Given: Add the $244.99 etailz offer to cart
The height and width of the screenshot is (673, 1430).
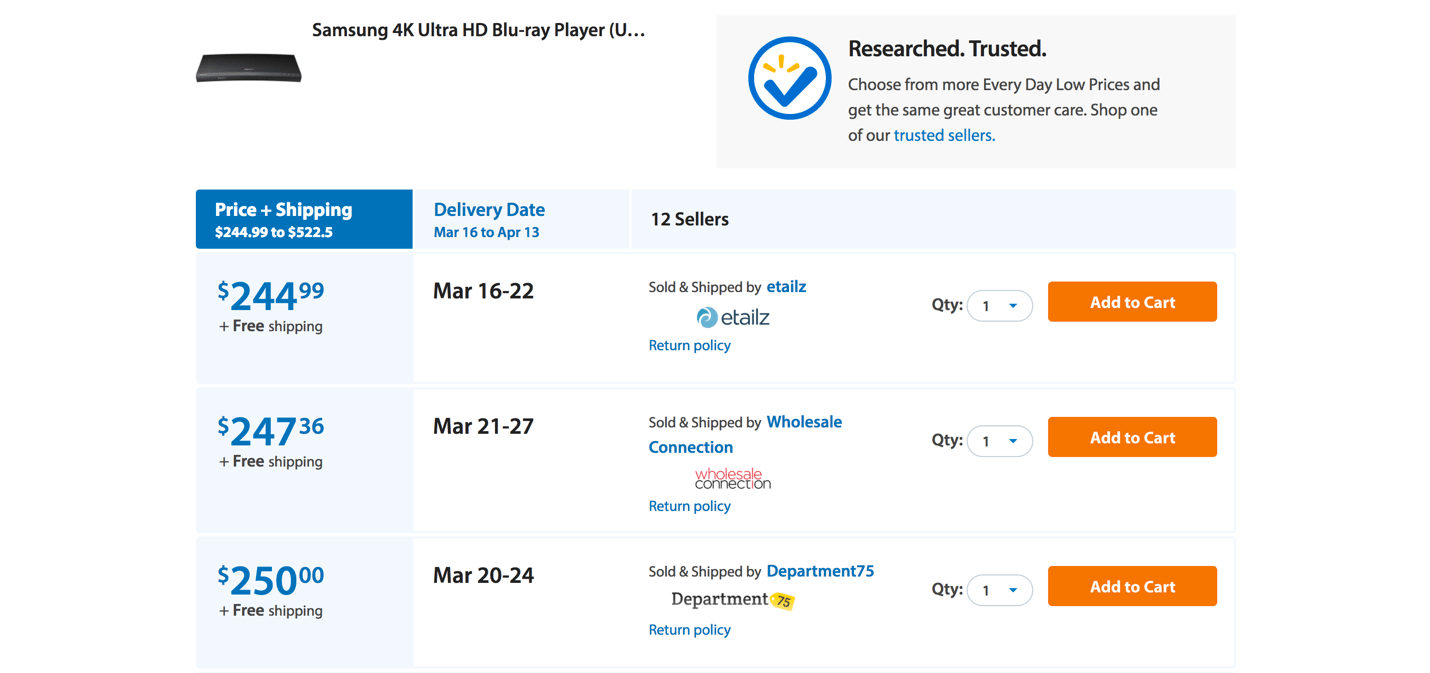Looking at the screenshot, I should pos(1132,302).
